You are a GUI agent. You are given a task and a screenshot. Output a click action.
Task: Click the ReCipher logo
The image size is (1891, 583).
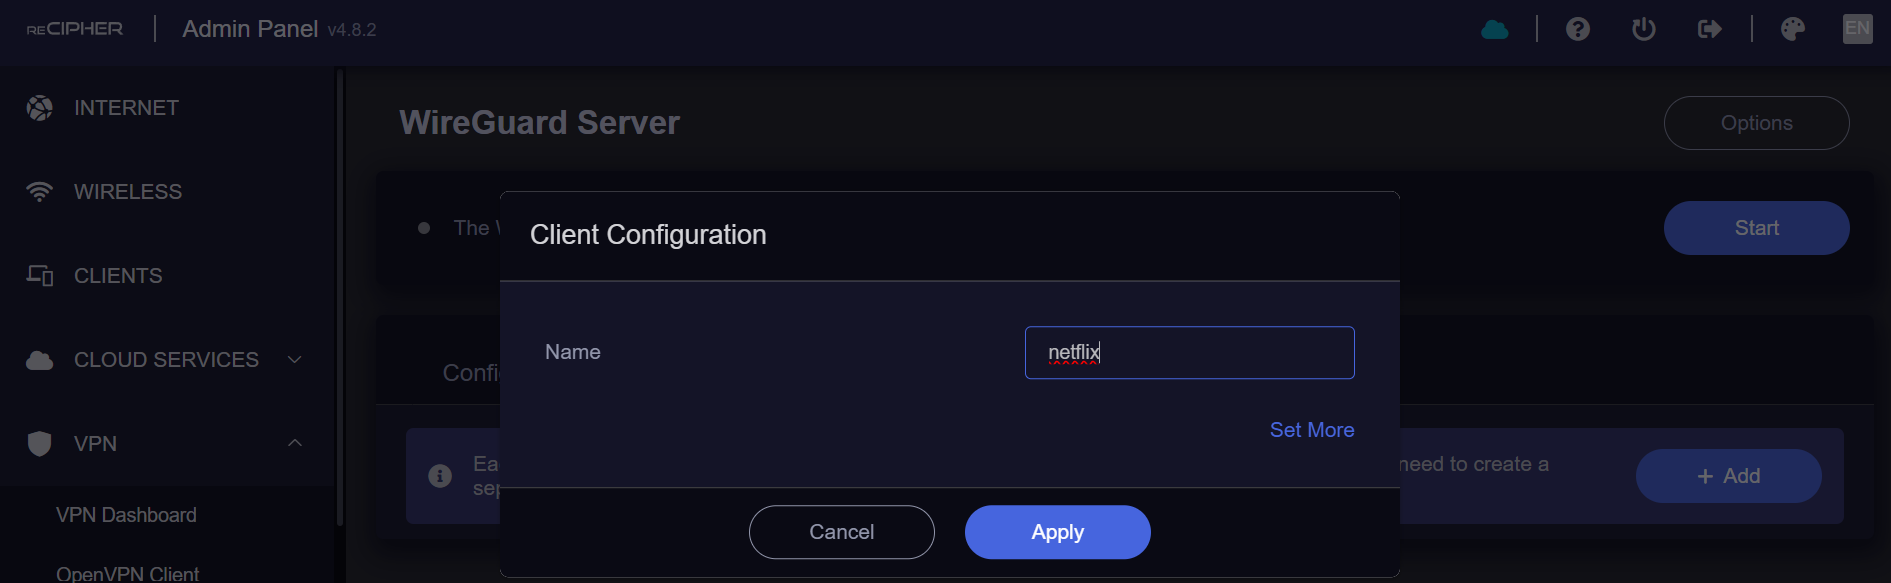(75, 29)
